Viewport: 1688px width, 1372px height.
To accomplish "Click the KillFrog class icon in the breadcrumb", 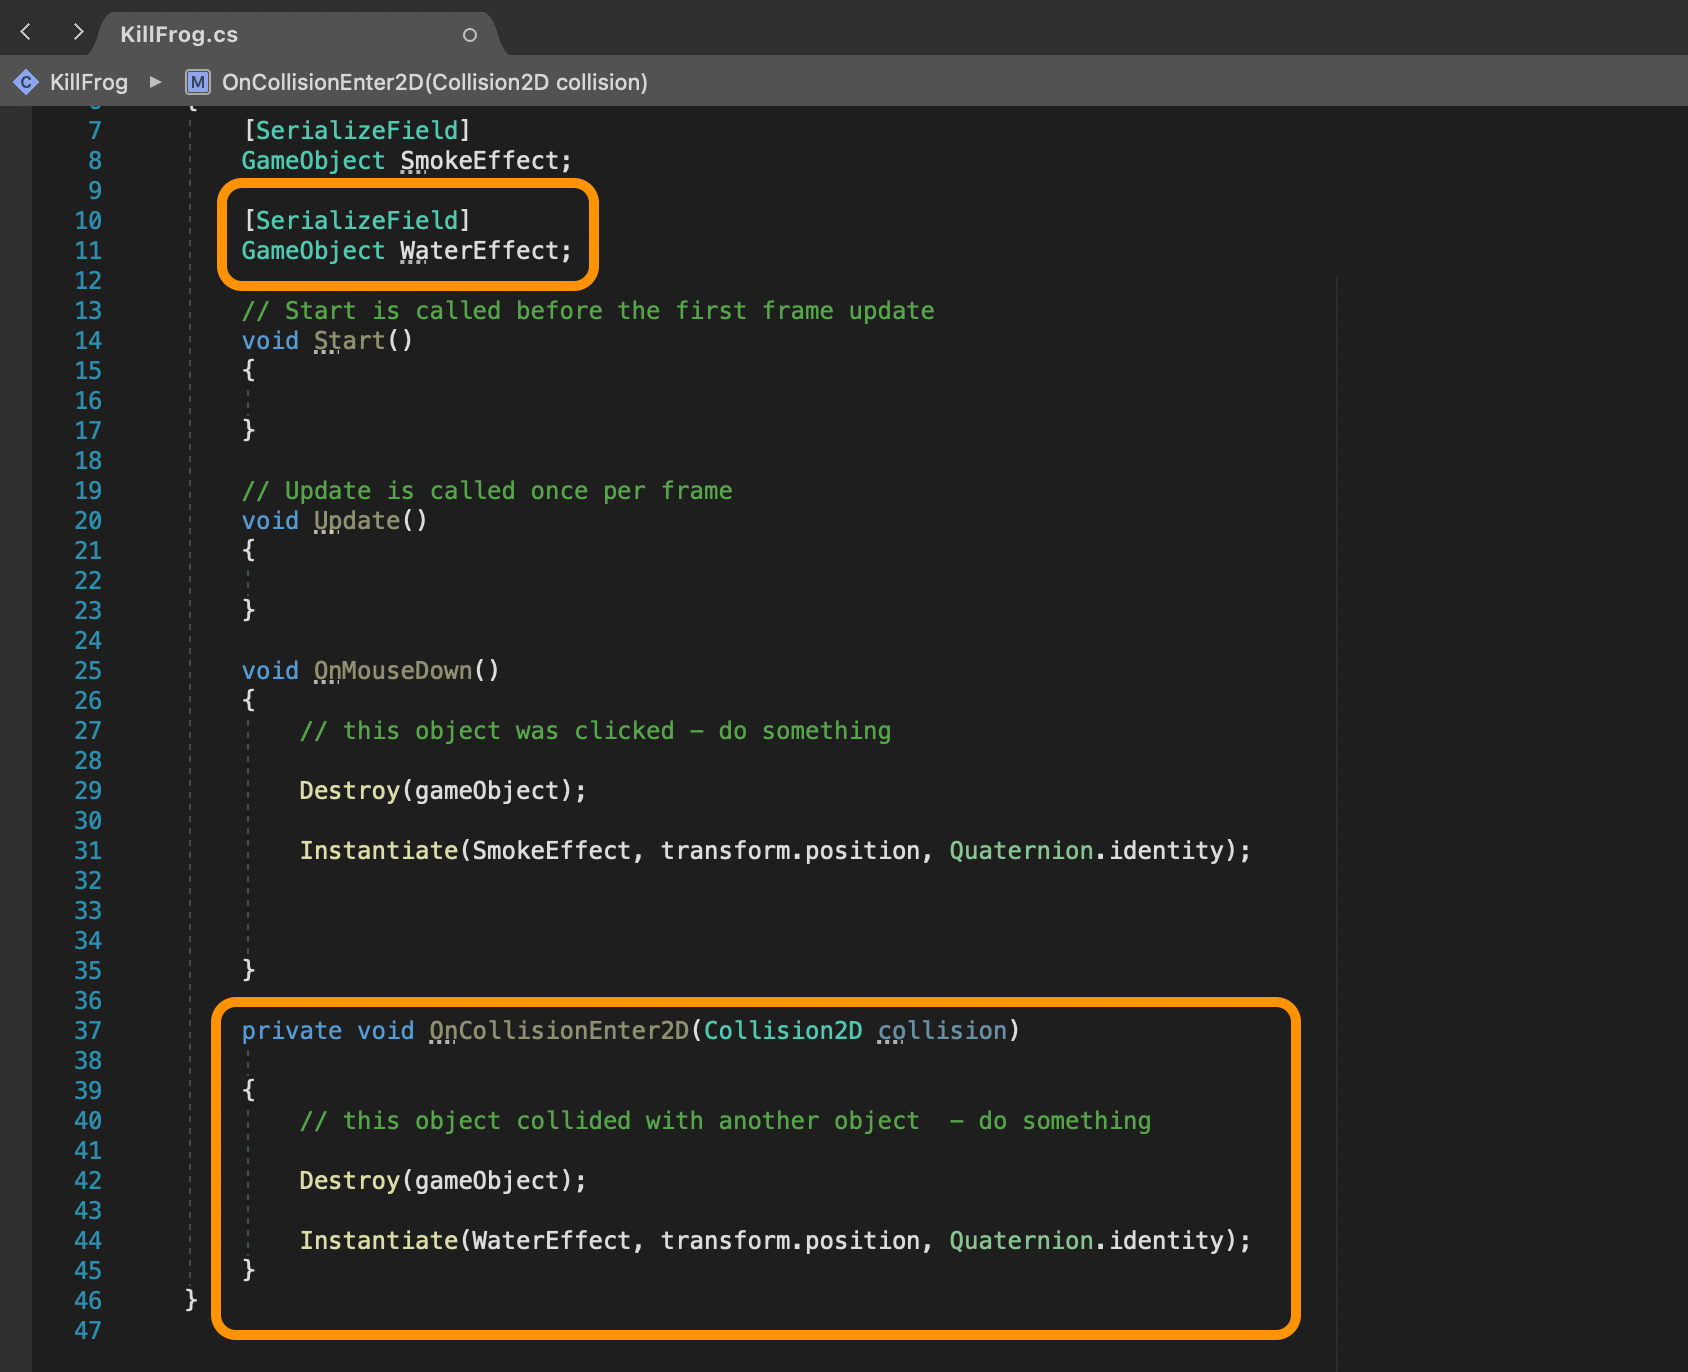I will click(25, 82).
